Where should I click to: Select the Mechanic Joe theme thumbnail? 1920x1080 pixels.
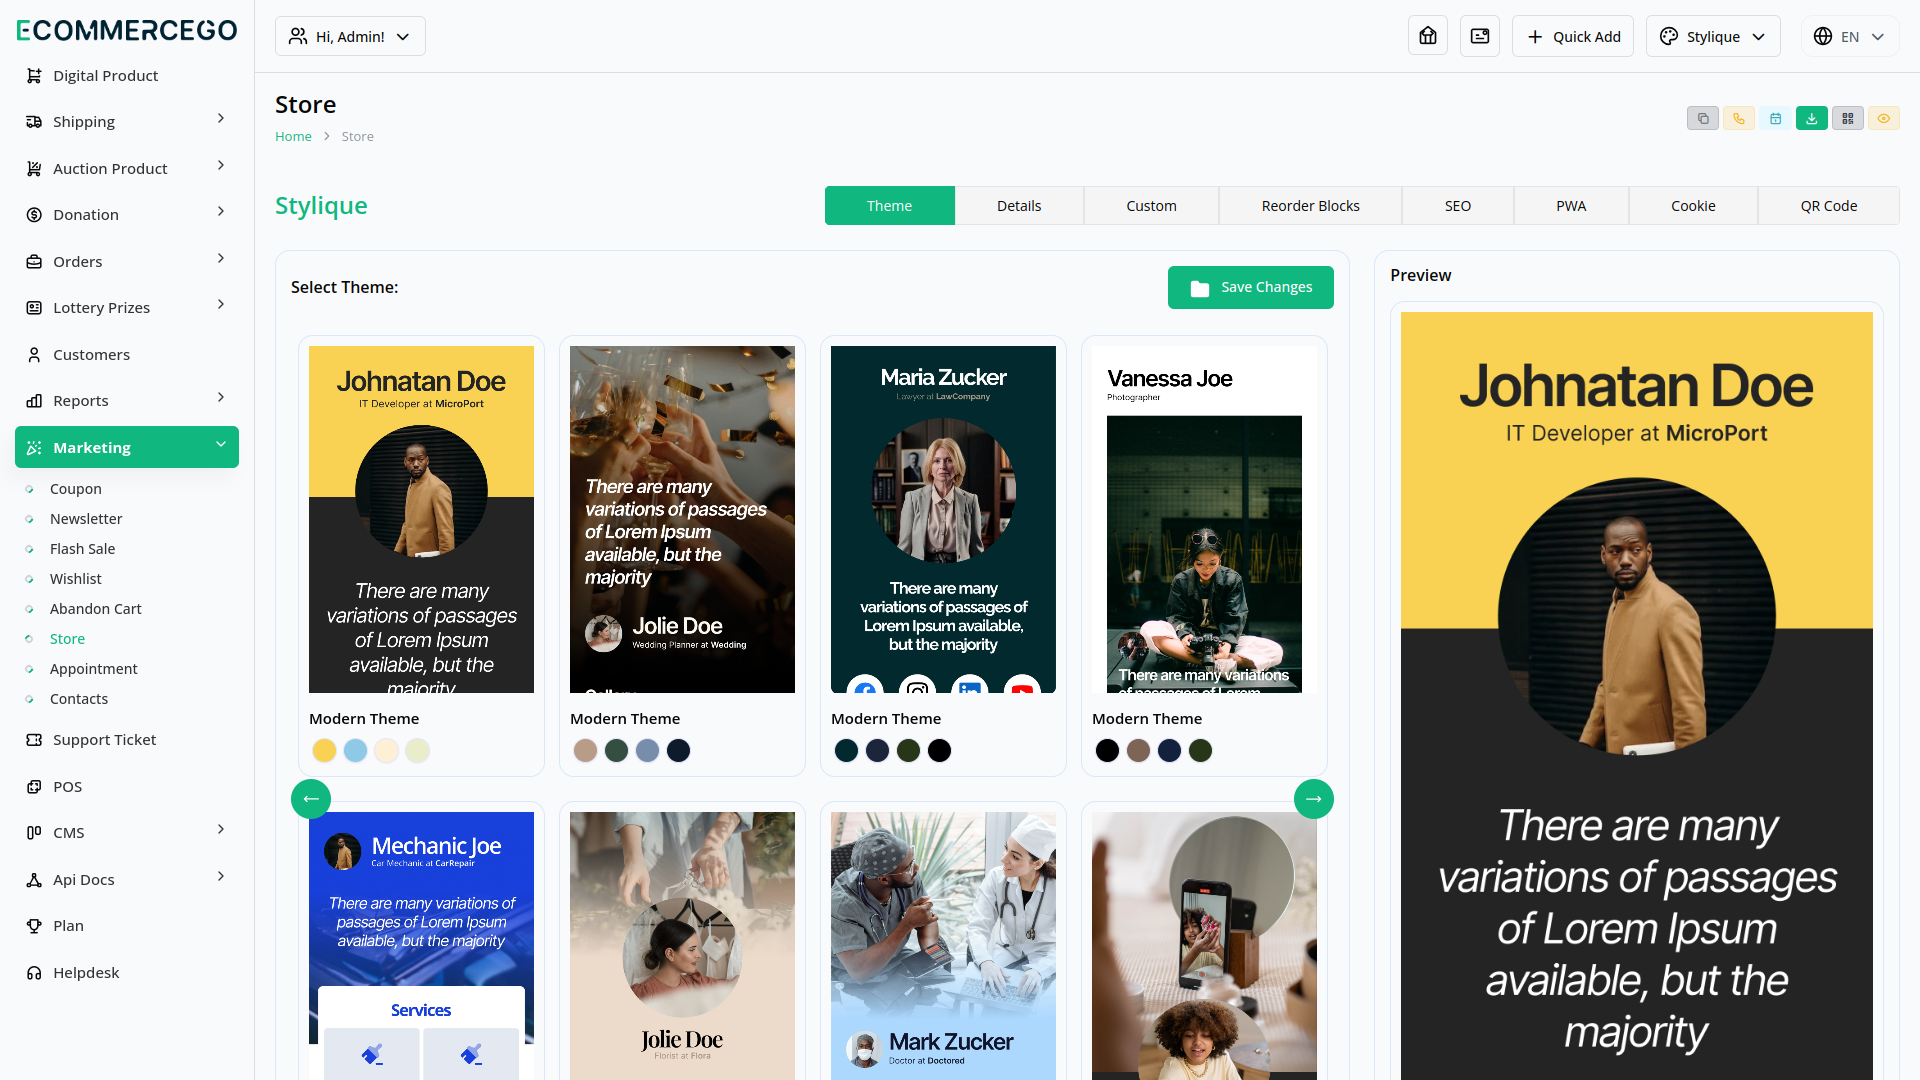click(x=421, y=945)
